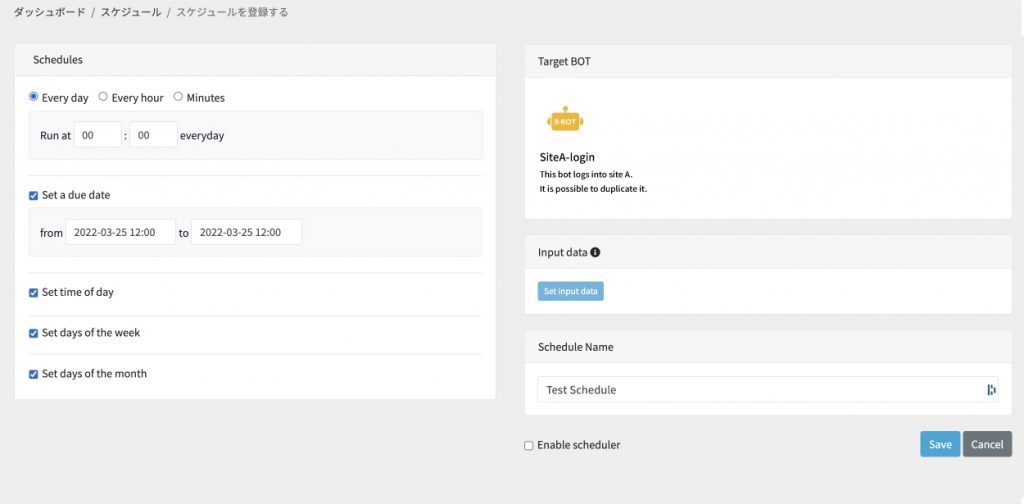The height and width of the screenshot is (504, 1024).
Task: Go to ダッシュボード breadcrumb link
Action: pos(50,12)
